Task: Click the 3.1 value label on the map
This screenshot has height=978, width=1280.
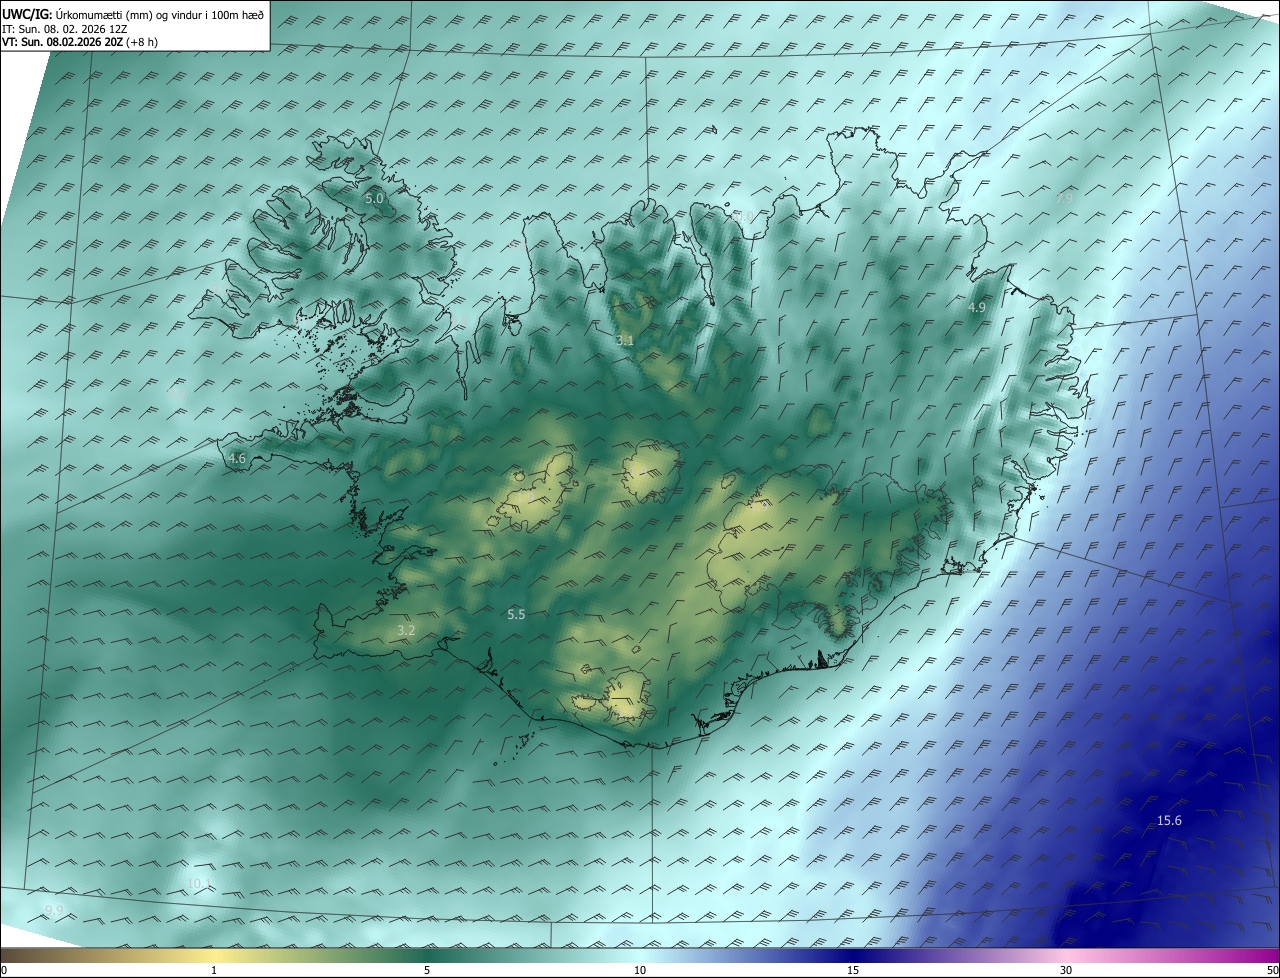Action: [625, 341]
